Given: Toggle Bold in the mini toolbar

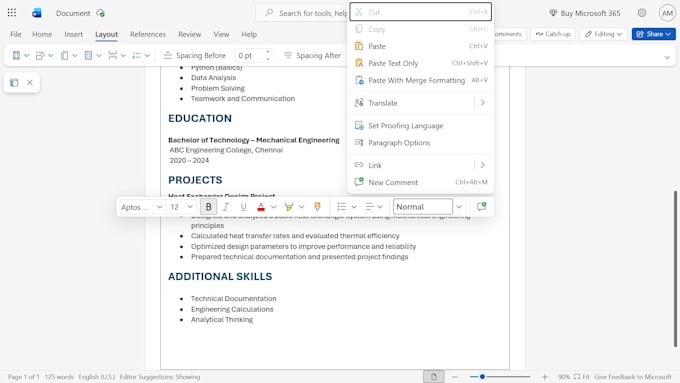Looking at the screenshot, I should [209, 207].
